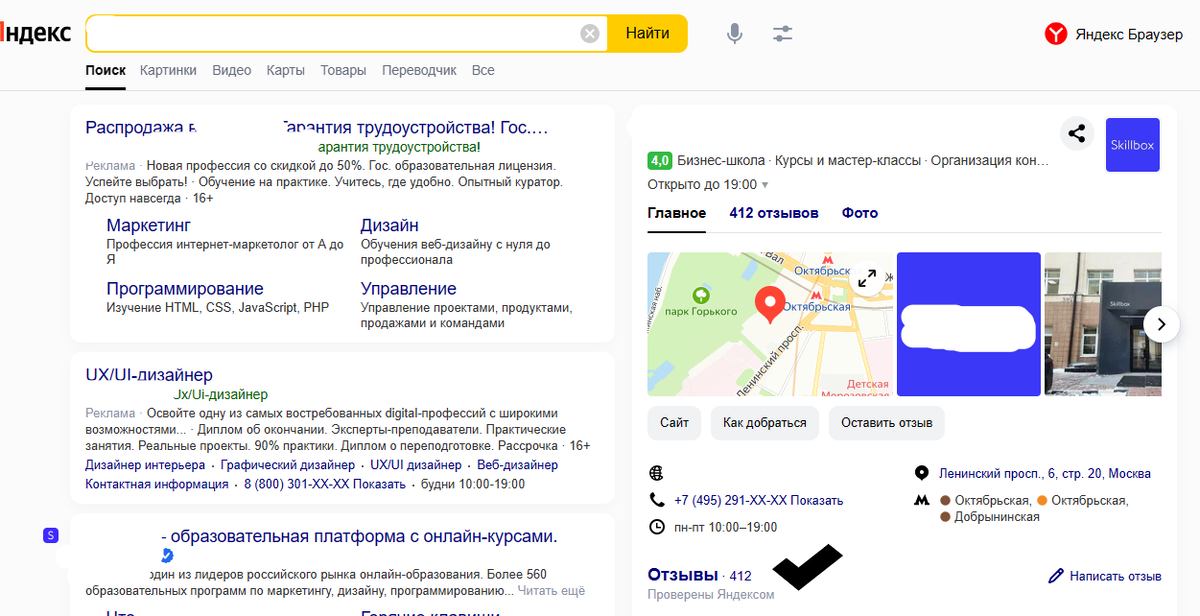Open the Управление ad sitelink
This screenshot has height=616, width=1200.
point(408,289)
